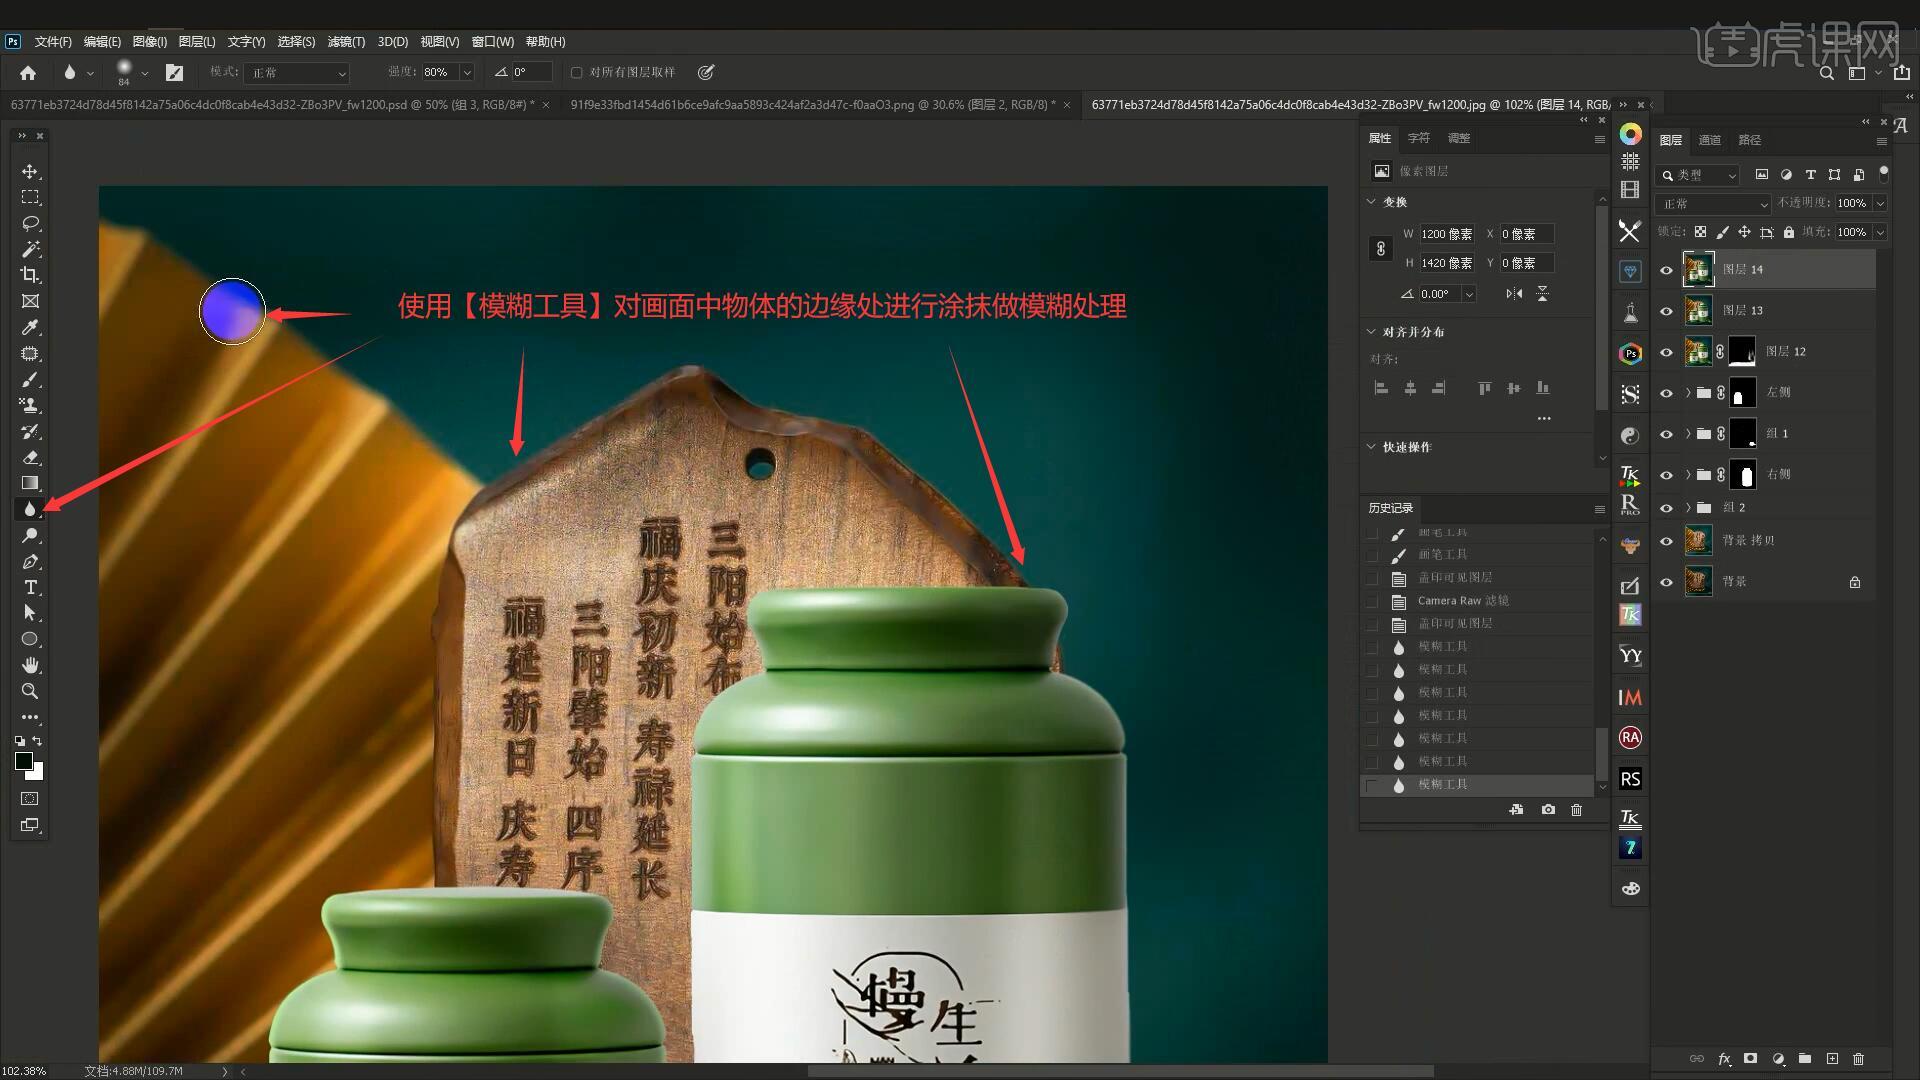The image size is (1920, 1080).
Task: Hide layer 图层 13
Action: coord(1666,311)
